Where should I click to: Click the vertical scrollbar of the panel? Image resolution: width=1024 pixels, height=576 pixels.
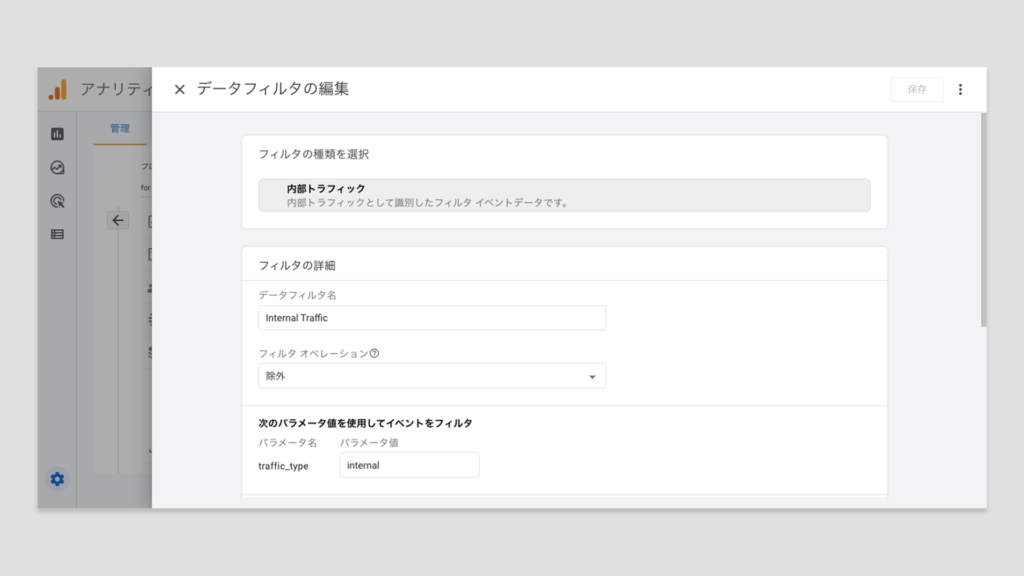coord(983,220)
